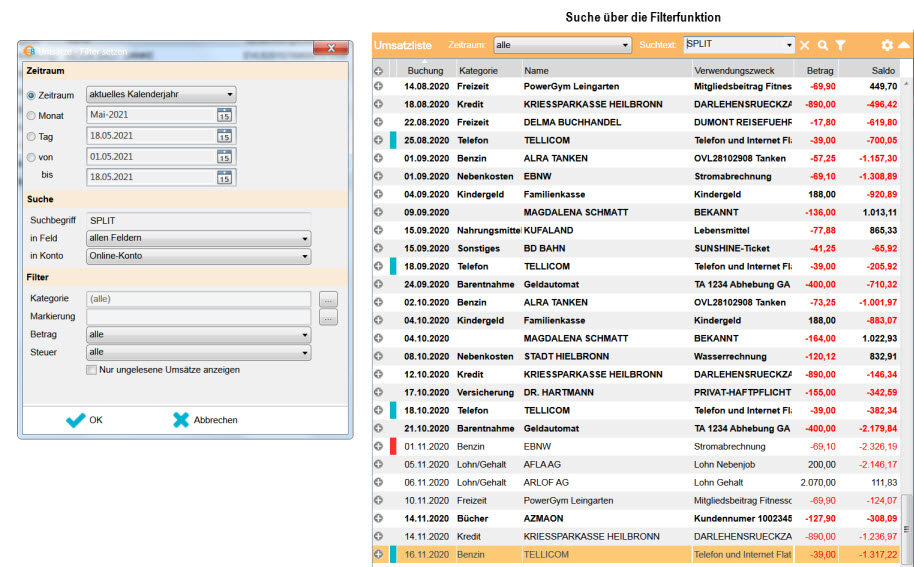Viewport: 914px width, 567px height.
Task: Open Betrag filter dropdown
Action: [198, 335]
